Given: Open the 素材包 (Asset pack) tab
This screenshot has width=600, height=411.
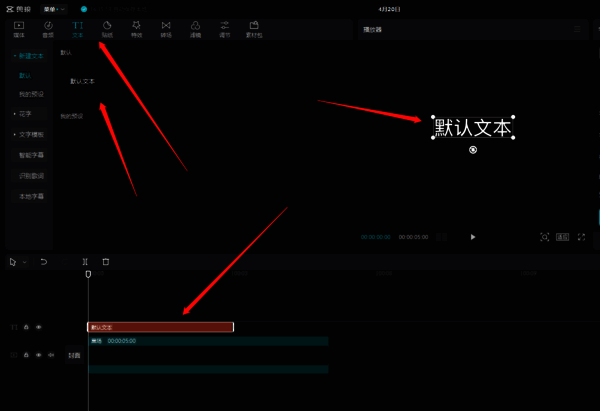Looking at the screenshot, I should click(x=254, y=29).
